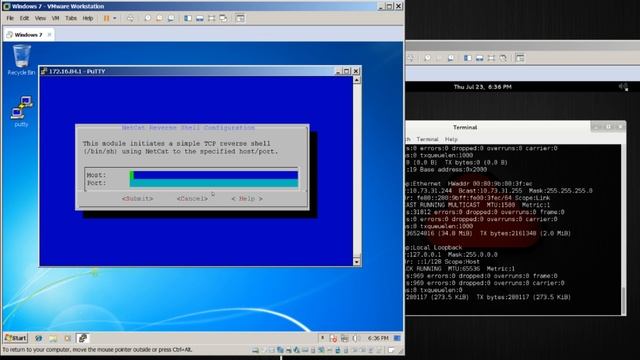Show hidden tray icons arrow
The width and height of the screenshot is (640, 360).
pyautogui.click(x=322, y=338)
